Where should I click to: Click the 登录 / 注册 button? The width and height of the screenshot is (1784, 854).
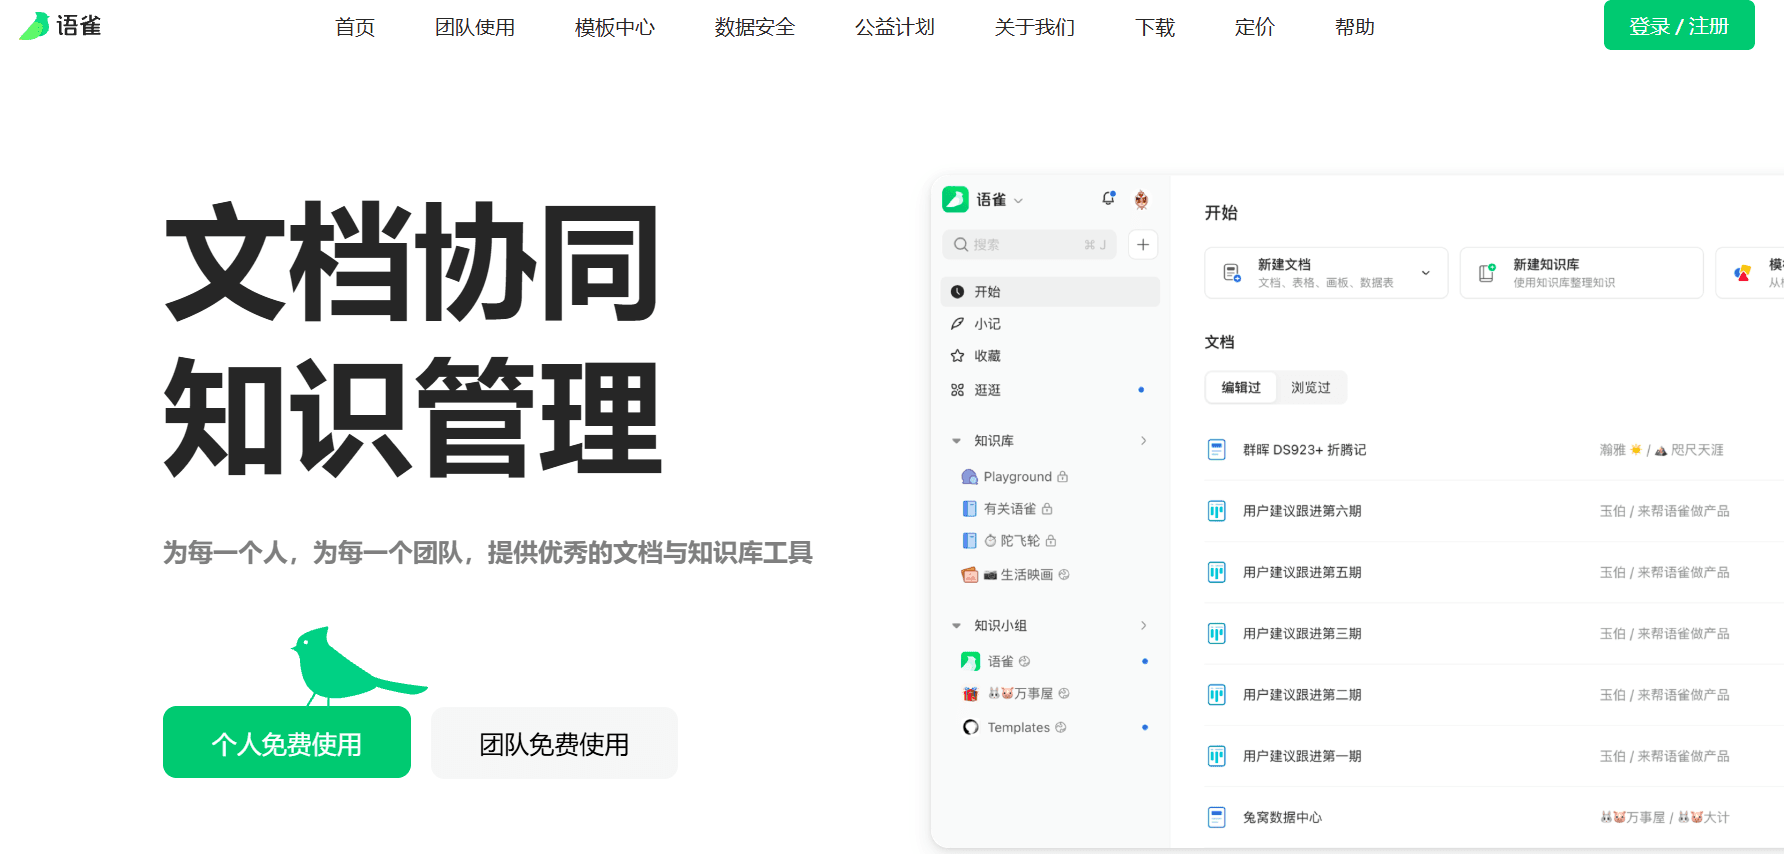coord(1679,25)
